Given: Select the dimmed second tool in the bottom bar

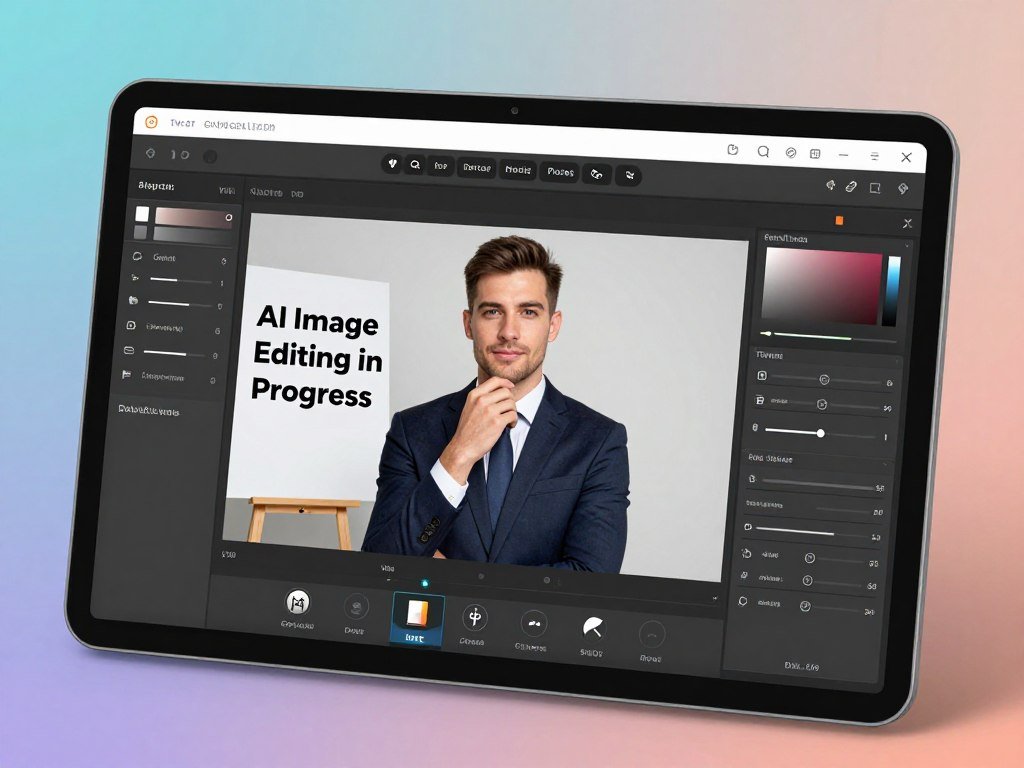Looking at the screenshot, I should pyautogui.click(x=356, y=607).
